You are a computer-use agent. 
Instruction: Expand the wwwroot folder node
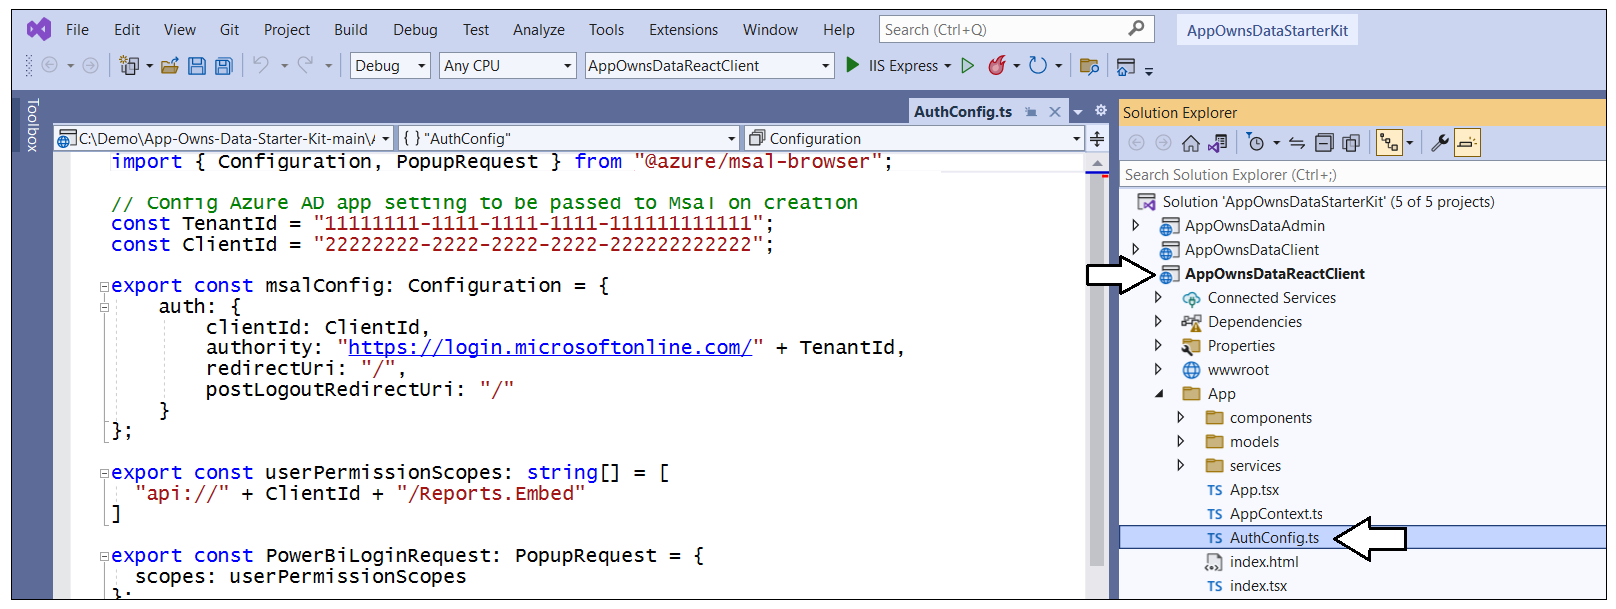1158,369
